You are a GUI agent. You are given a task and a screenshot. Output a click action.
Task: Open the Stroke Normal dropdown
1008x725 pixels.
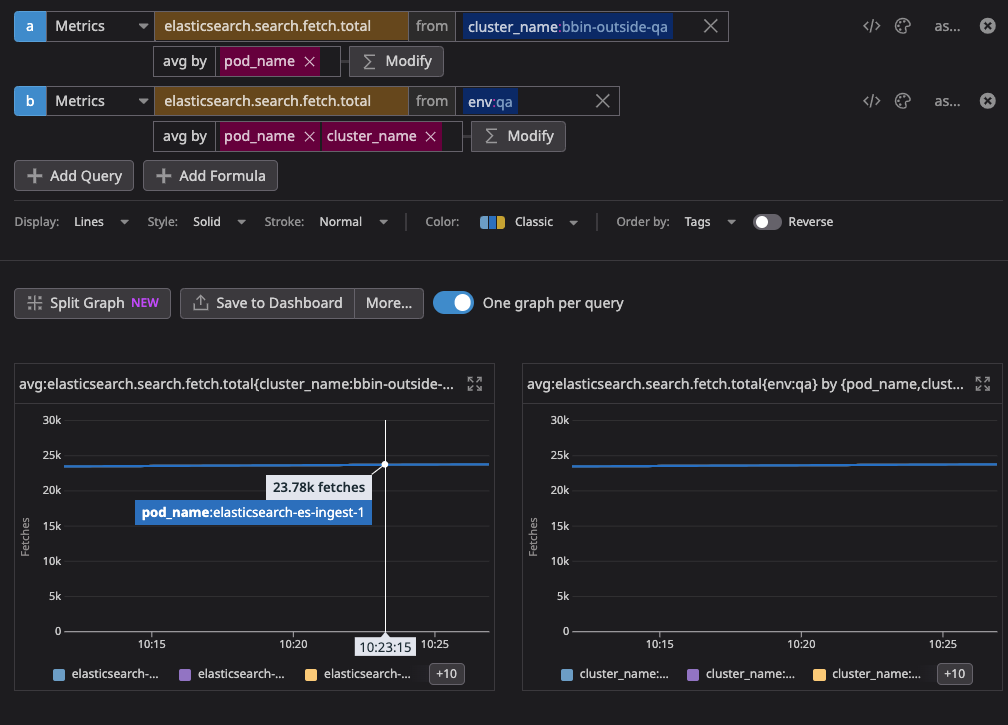[x=350, y=222]
